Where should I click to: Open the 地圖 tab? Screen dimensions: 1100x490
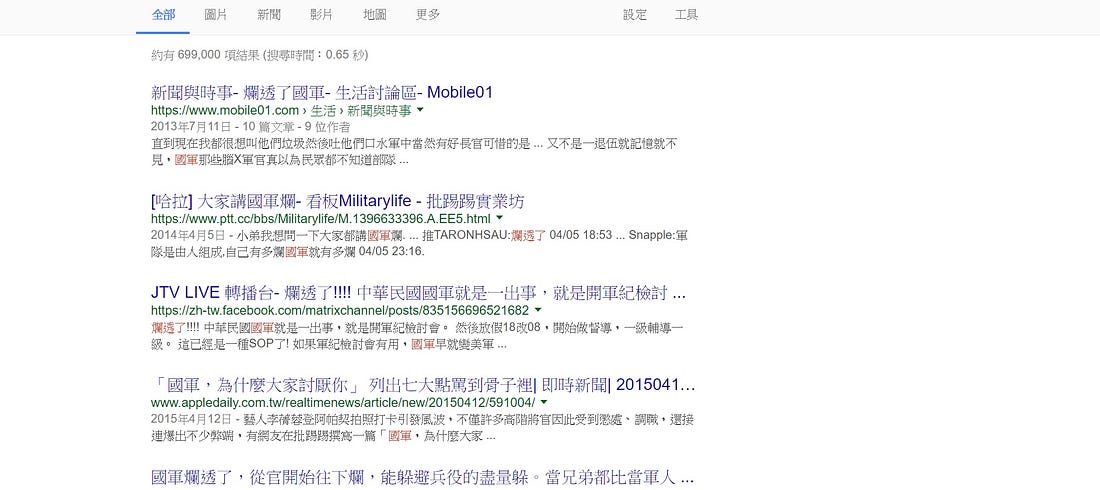(x=375, y=15)
